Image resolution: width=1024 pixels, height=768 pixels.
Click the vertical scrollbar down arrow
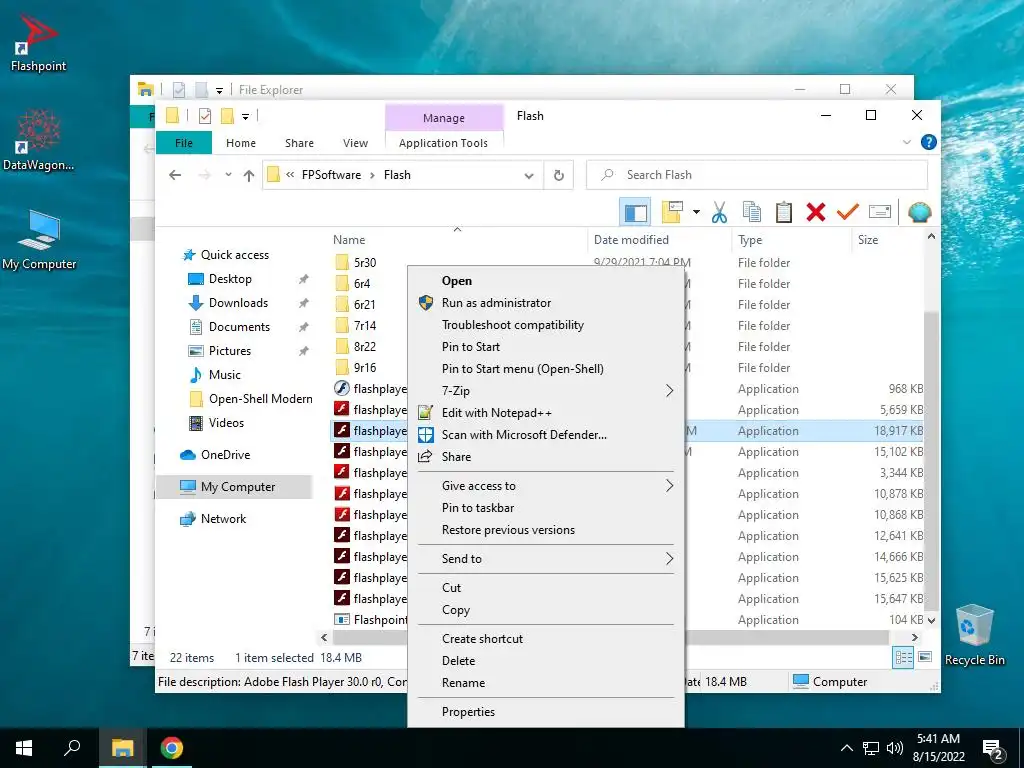pos(931,620)
